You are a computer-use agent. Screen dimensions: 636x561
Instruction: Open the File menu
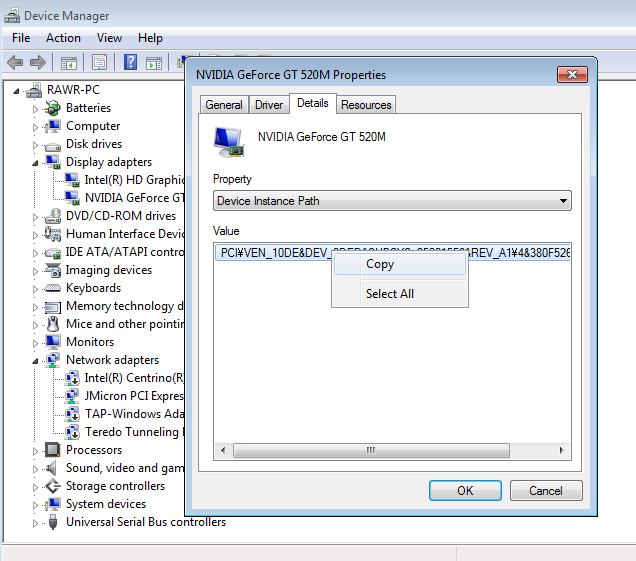pos(21,38)
